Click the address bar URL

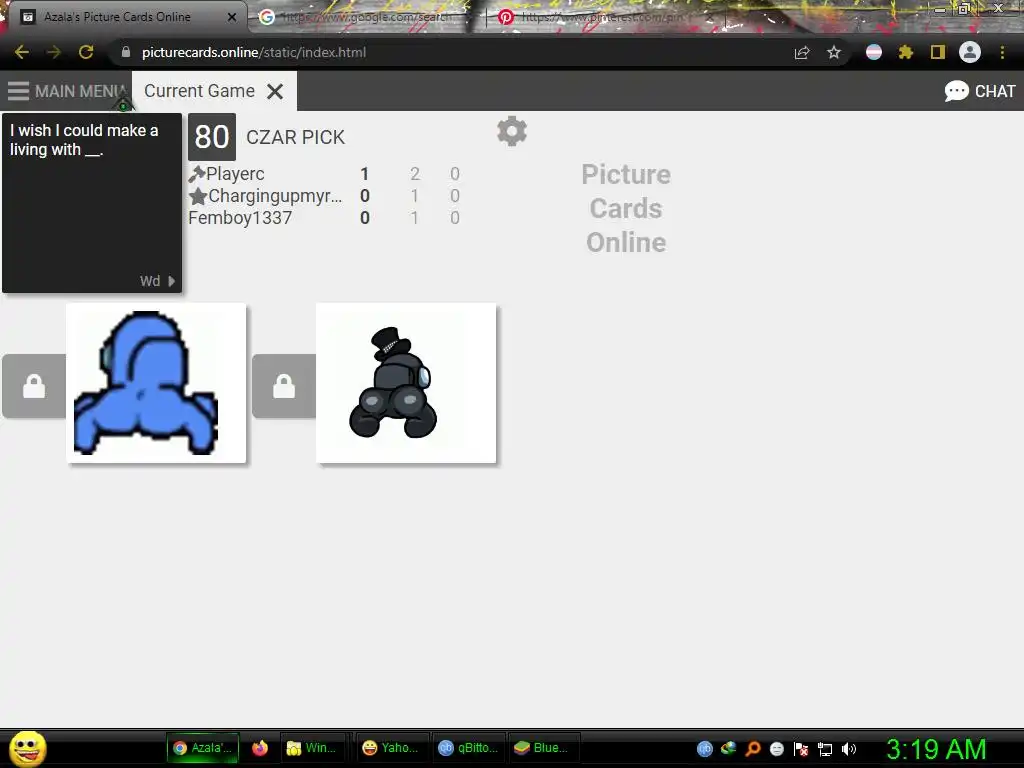pos(253,52)
